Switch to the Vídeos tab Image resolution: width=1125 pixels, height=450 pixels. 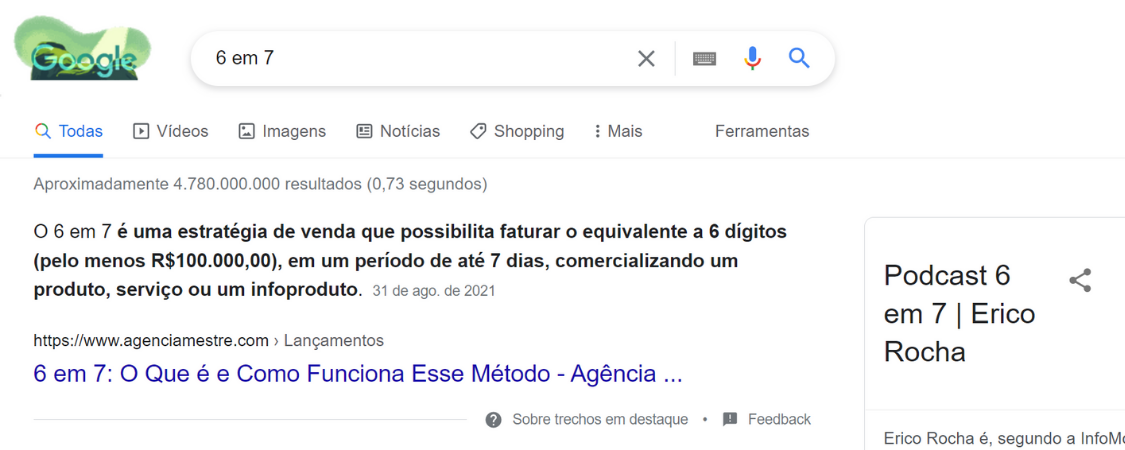[x=171, y=131]
